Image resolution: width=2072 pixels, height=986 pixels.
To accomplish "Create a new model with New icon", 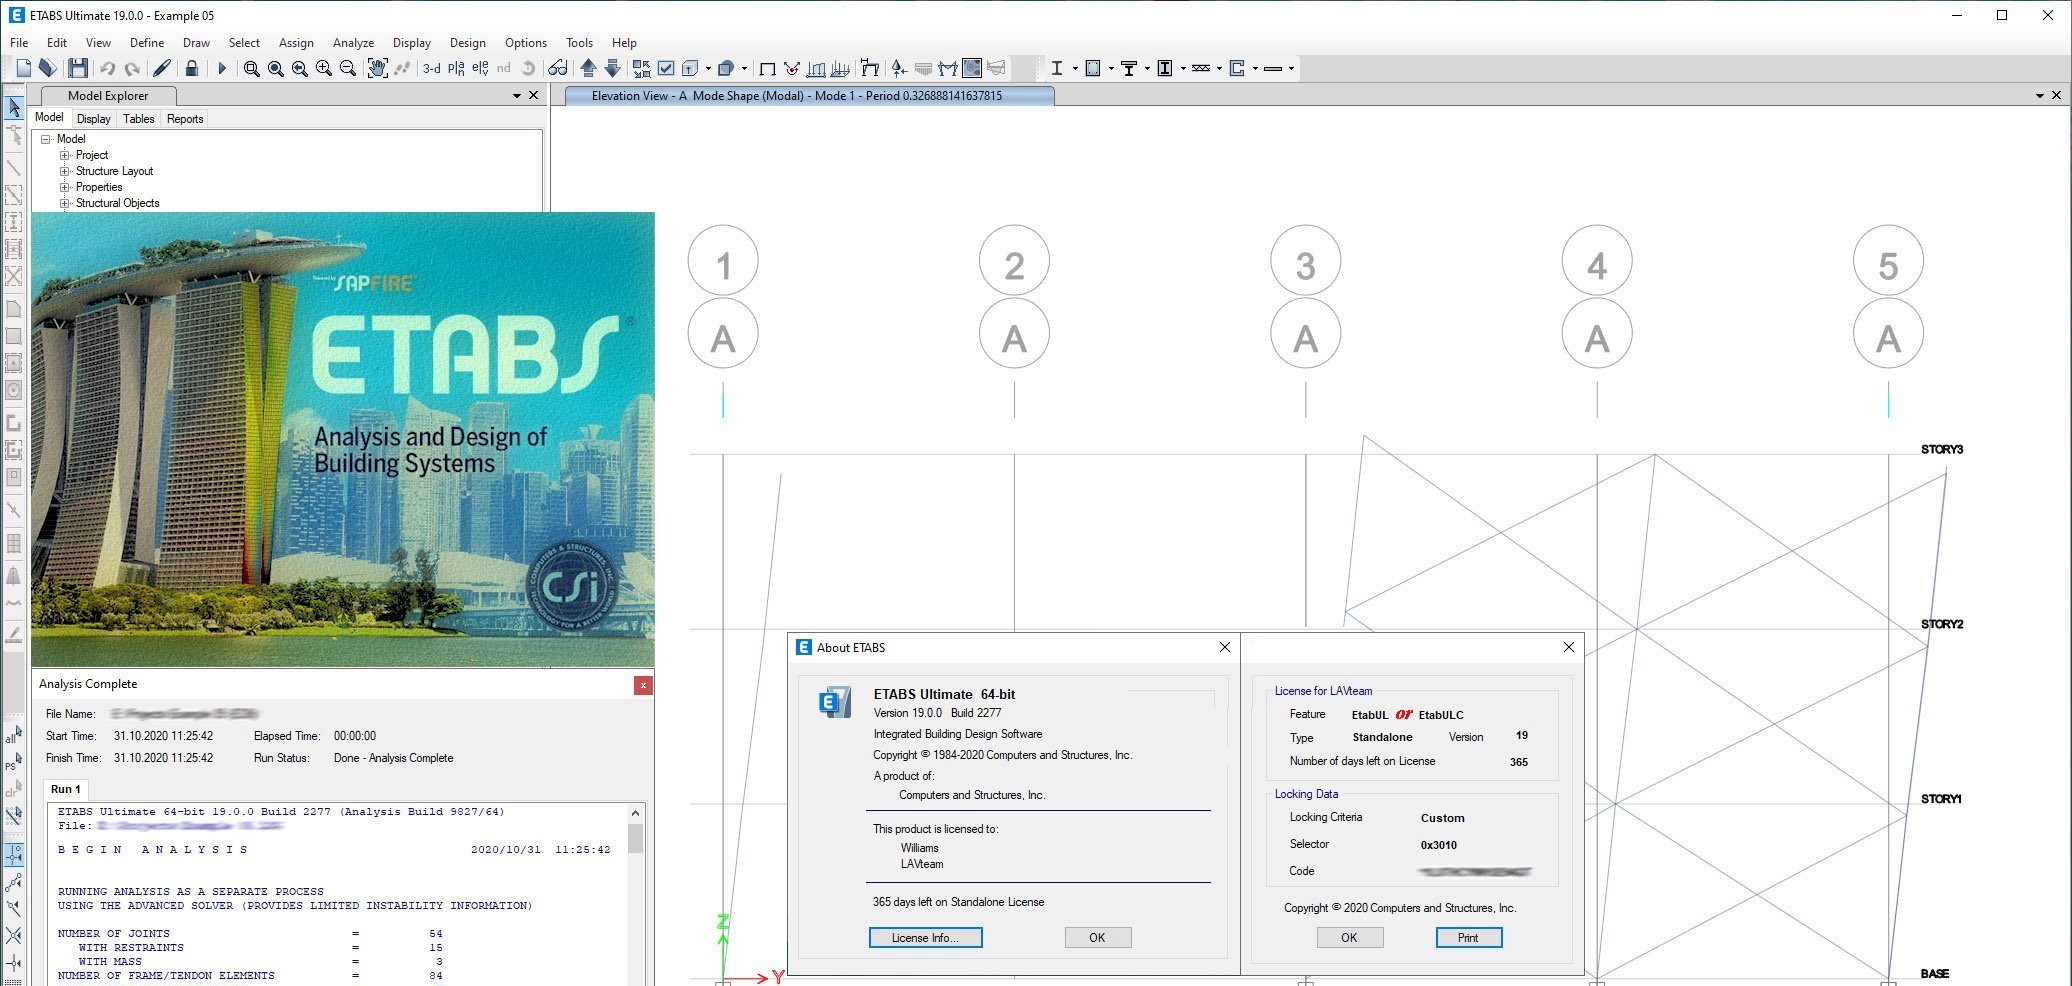I will coord(23,68).
